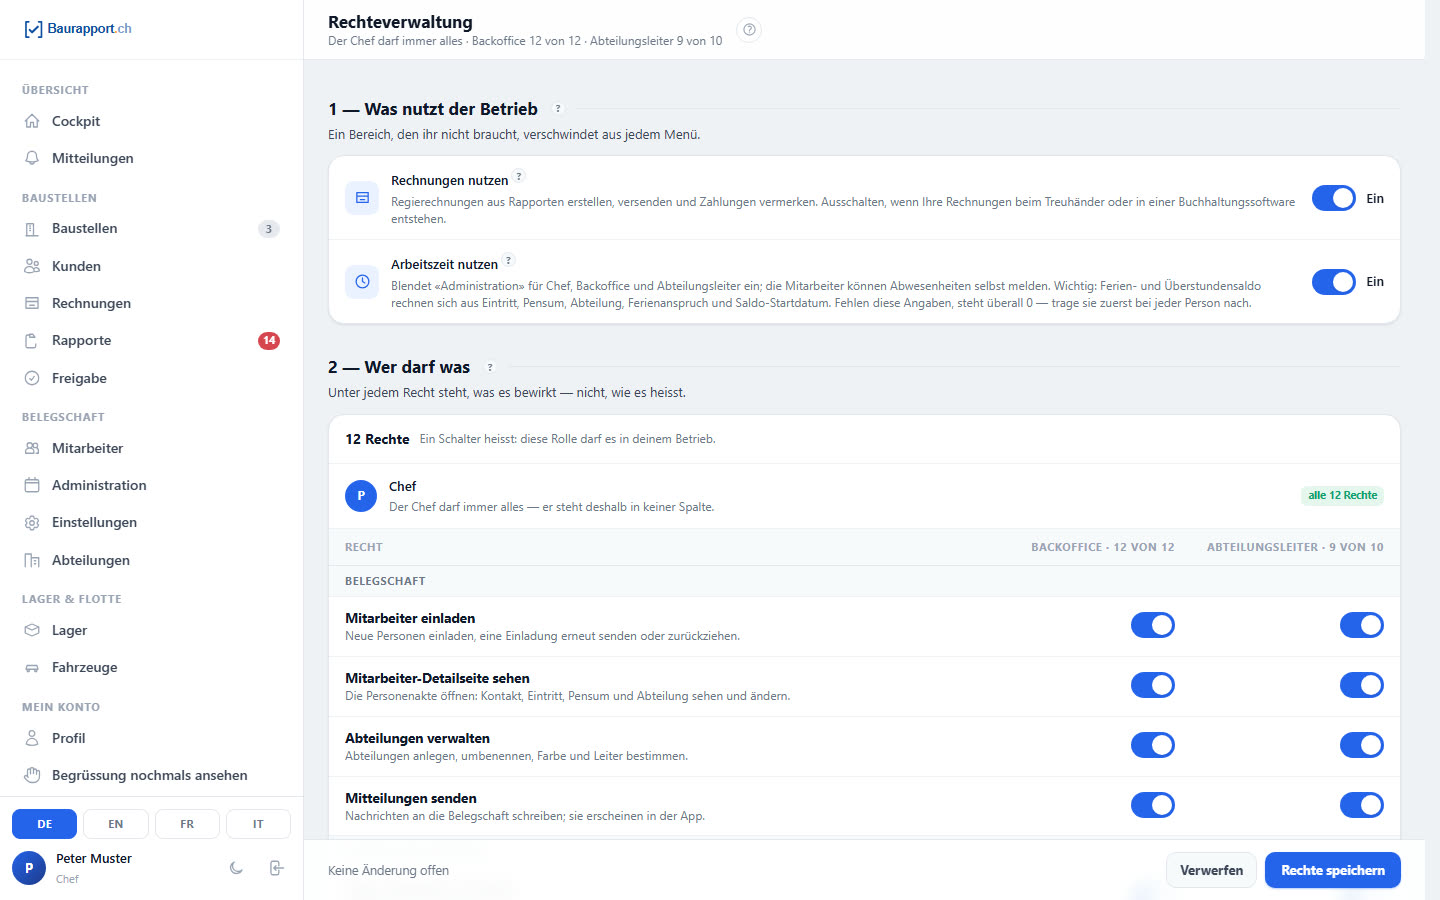1440x900 pixels.
Task: Click help icon next to Wer darf was
Action: (x=490, y=367)
